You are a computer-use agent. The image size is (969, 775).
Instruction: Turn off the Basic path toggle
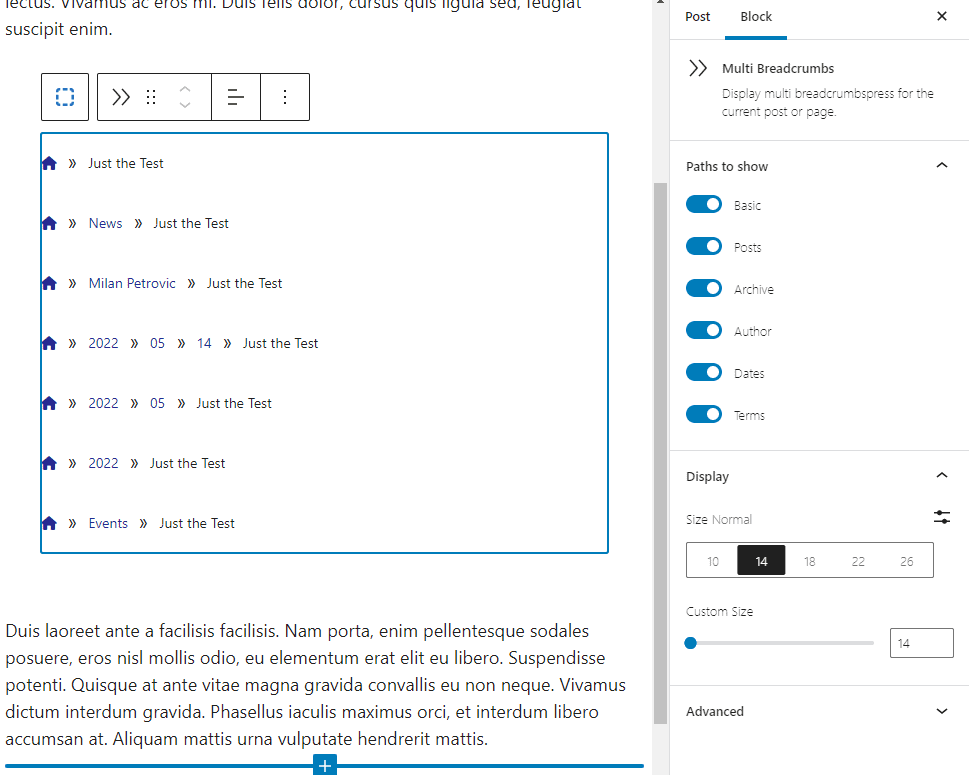703,205
